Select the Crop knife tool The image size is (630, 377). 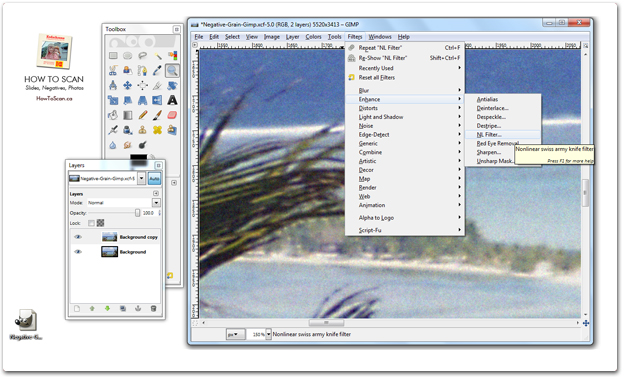click(158, 85)
